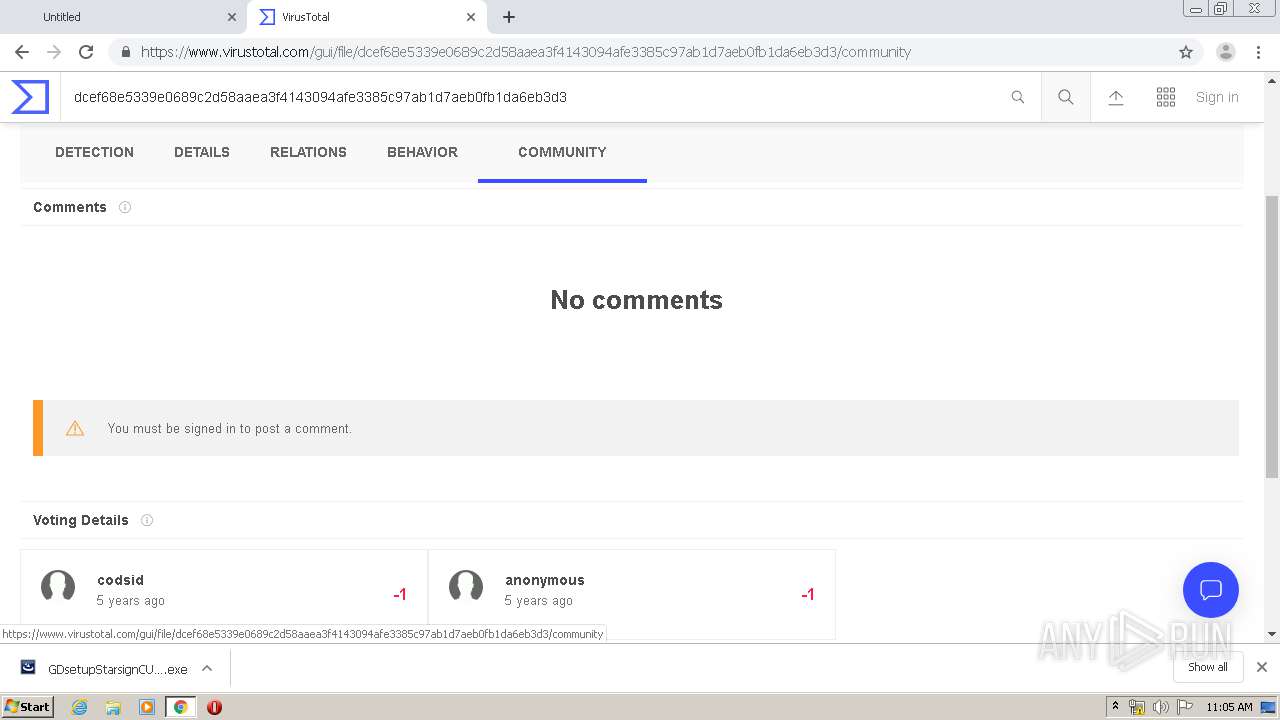Show hidden tray icons arrow
The image size is (1280, 720).
coord(1115,707)
